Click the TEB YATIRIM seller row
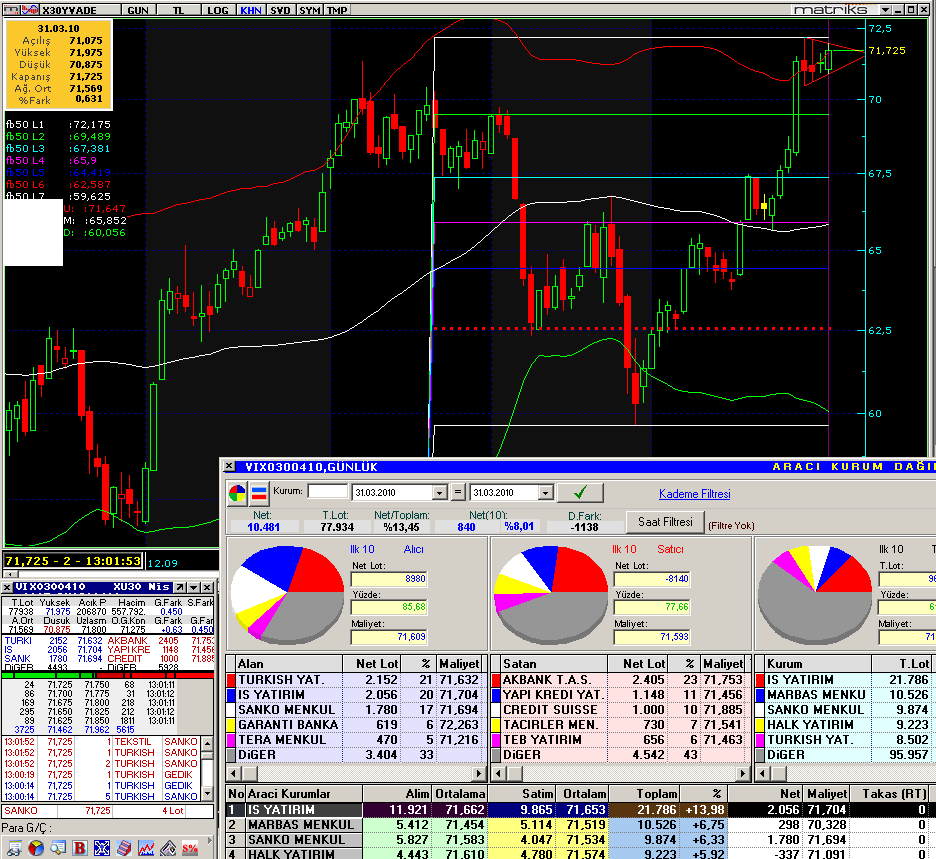This screenshot has width=936, height=859. point(620,740)
